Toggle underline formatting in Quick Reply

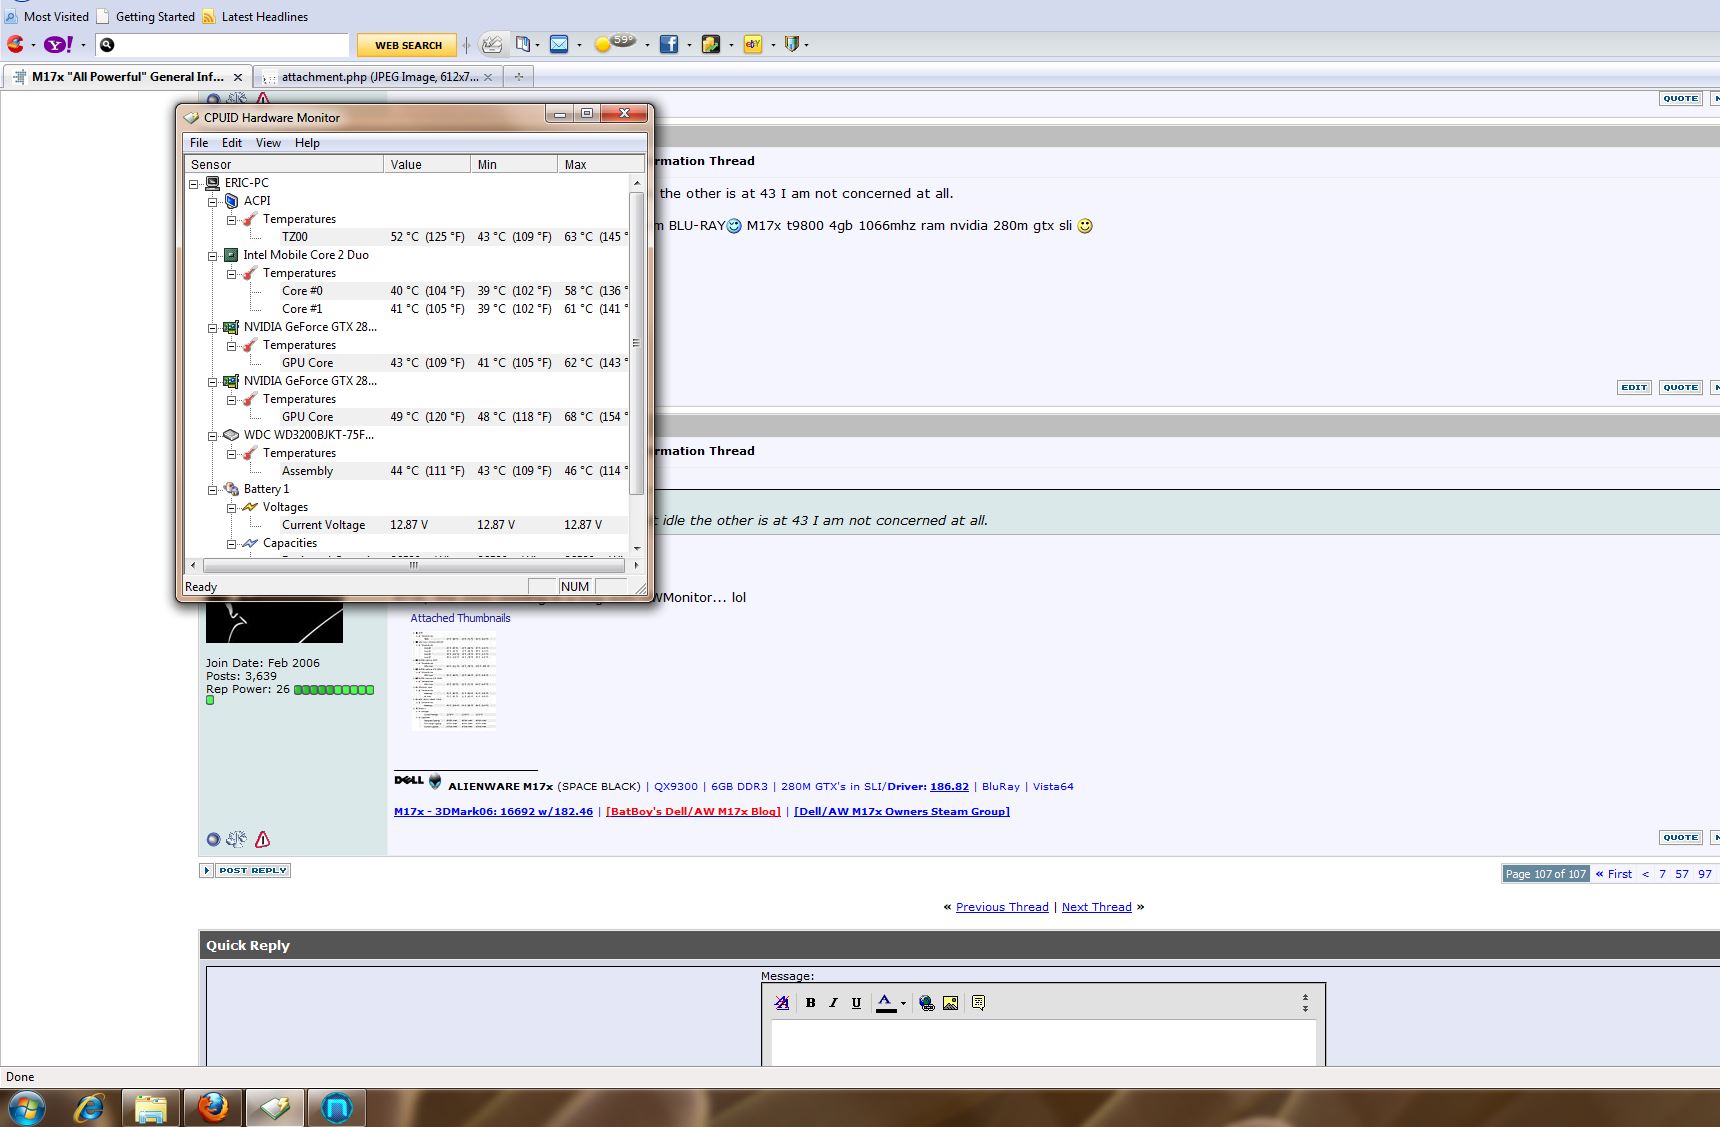(856, 1003)
